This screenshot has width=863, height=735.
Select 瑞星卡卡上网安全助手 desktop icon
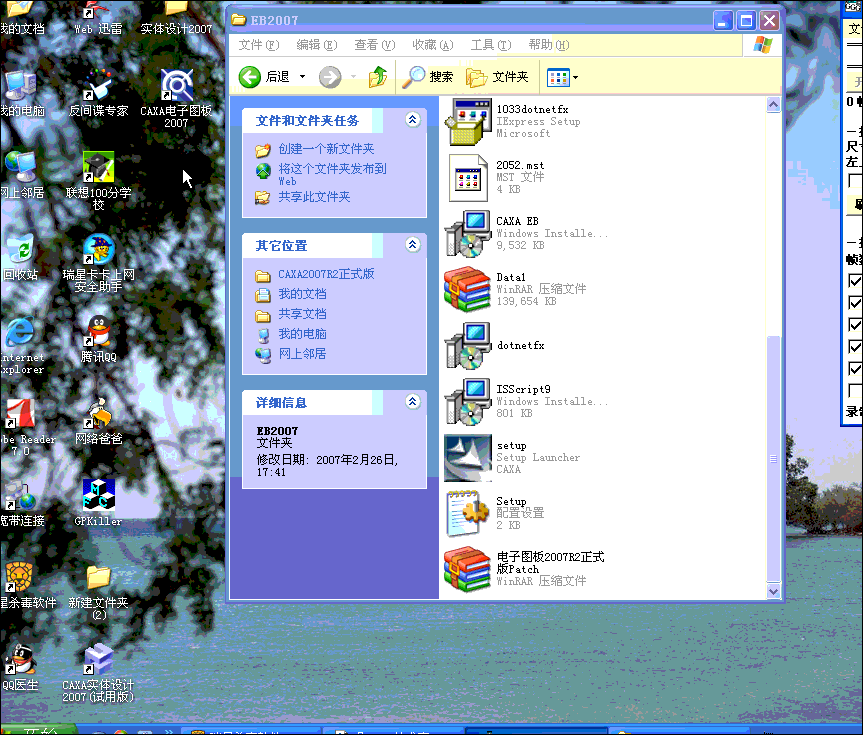(x=98, y=263)
